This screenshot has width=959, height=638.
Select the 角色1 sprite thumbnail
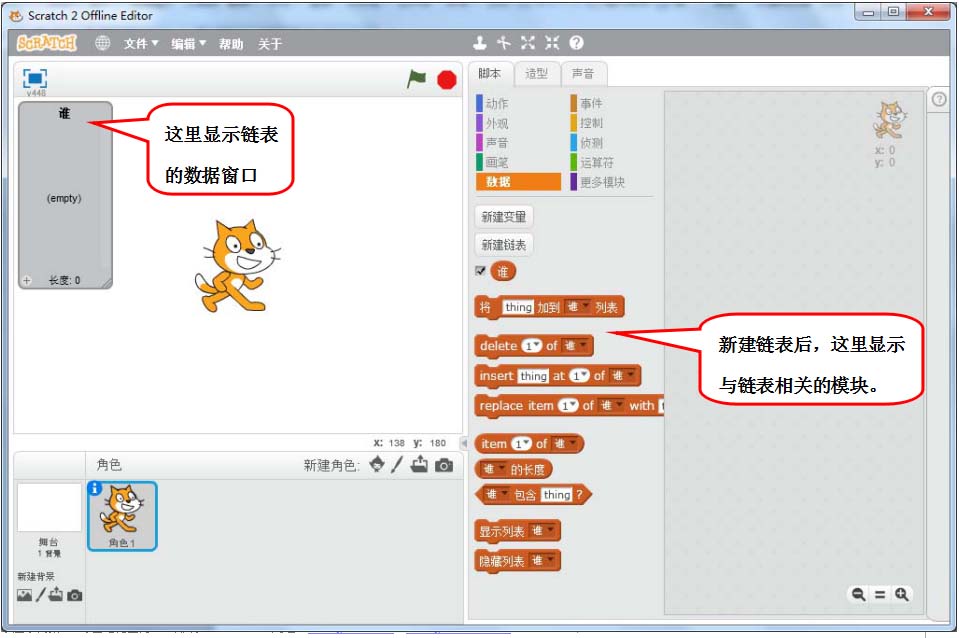point(122,515)
